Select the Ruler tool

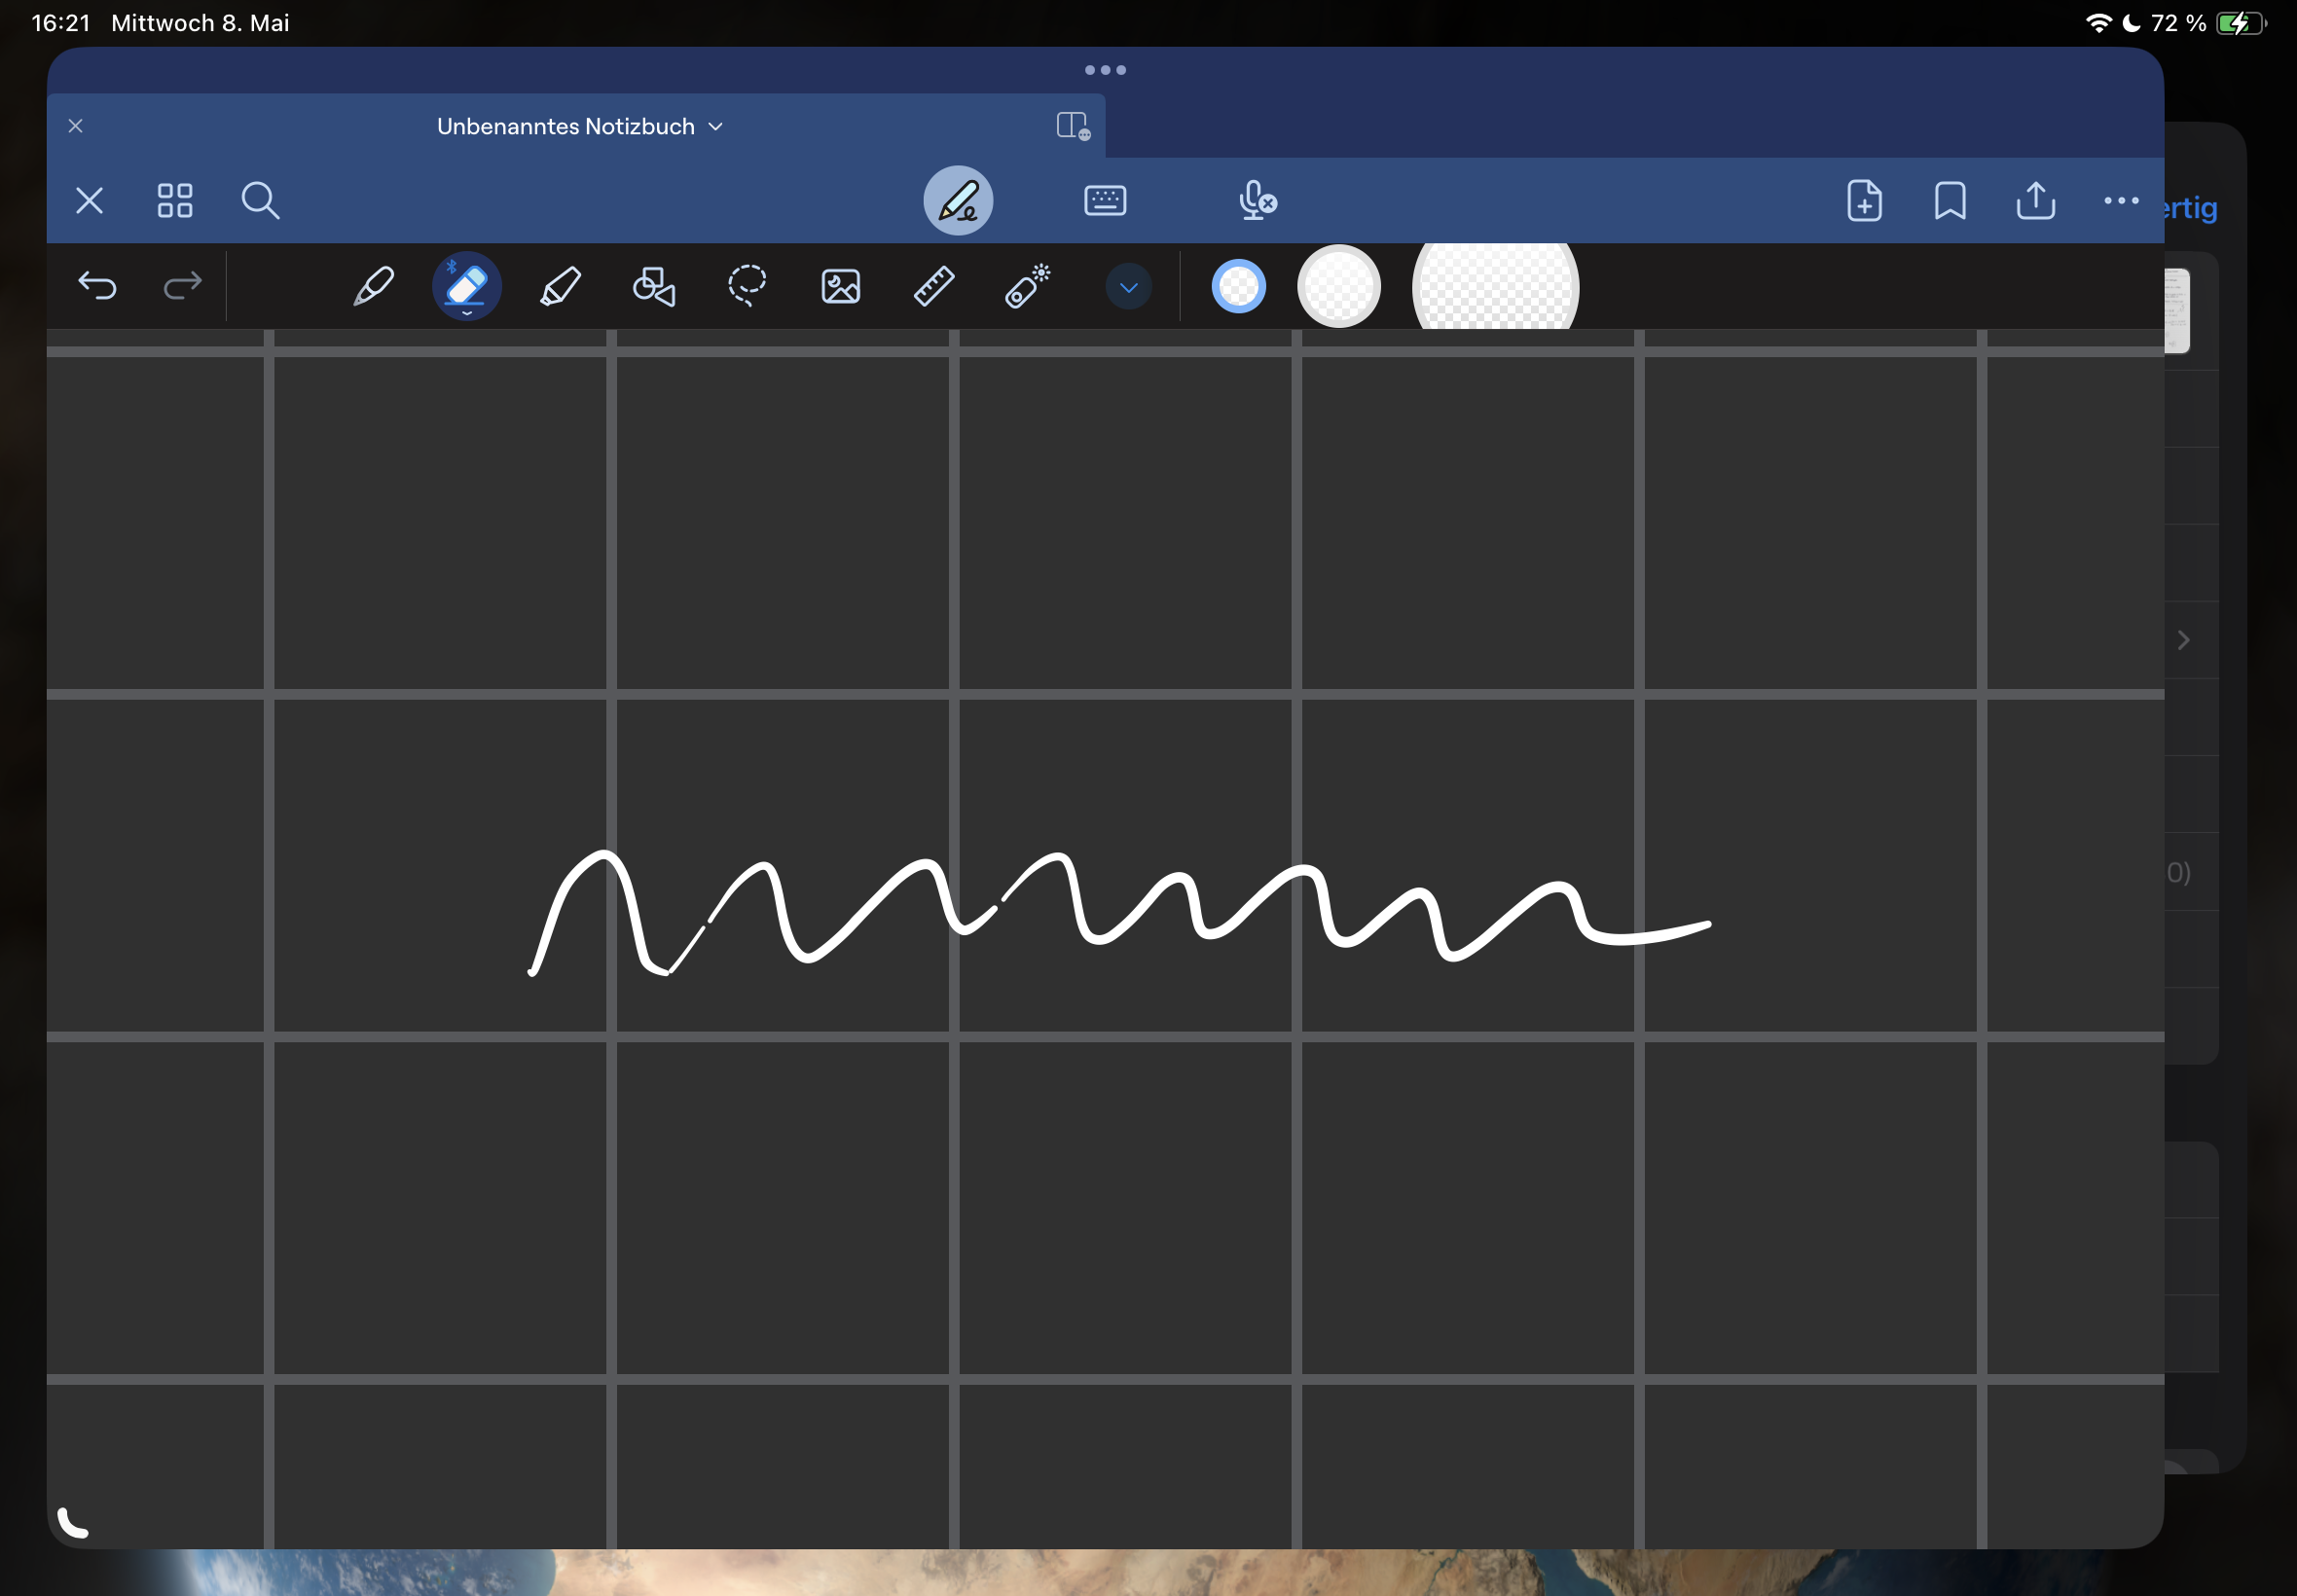coord(934,287)
